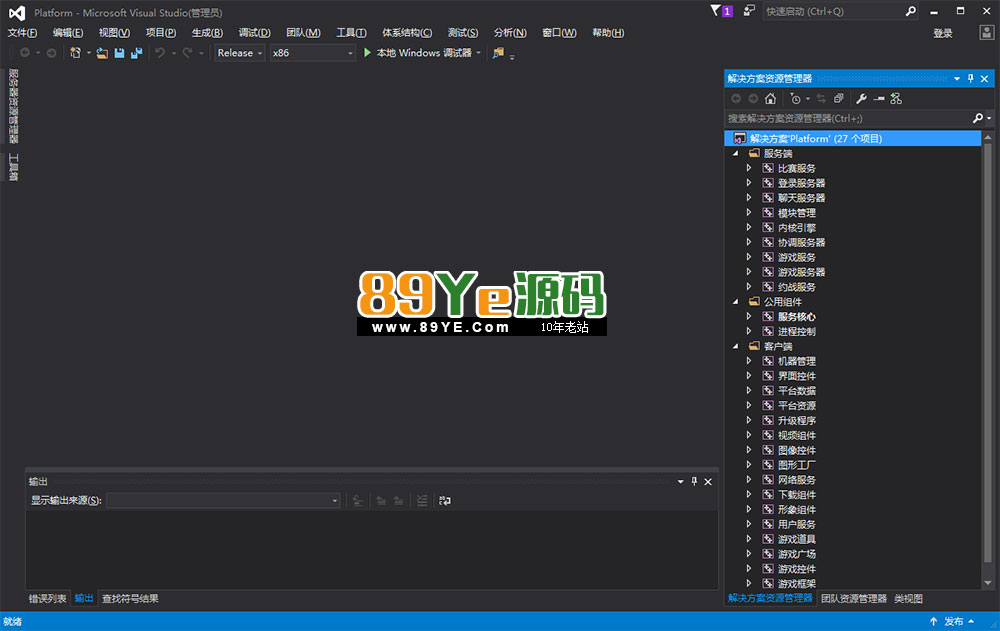Screen dimensions: 1000x631
Task: Open the output source dropdown
Action: 223,501
